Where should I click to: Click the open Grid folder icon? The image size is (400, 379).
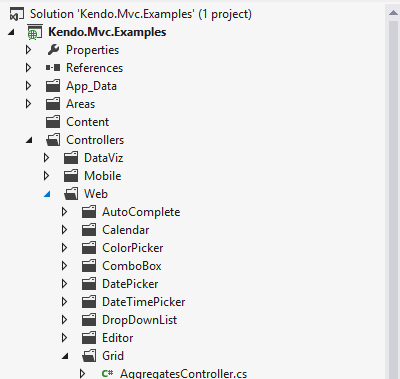click(x=89, y=356)
